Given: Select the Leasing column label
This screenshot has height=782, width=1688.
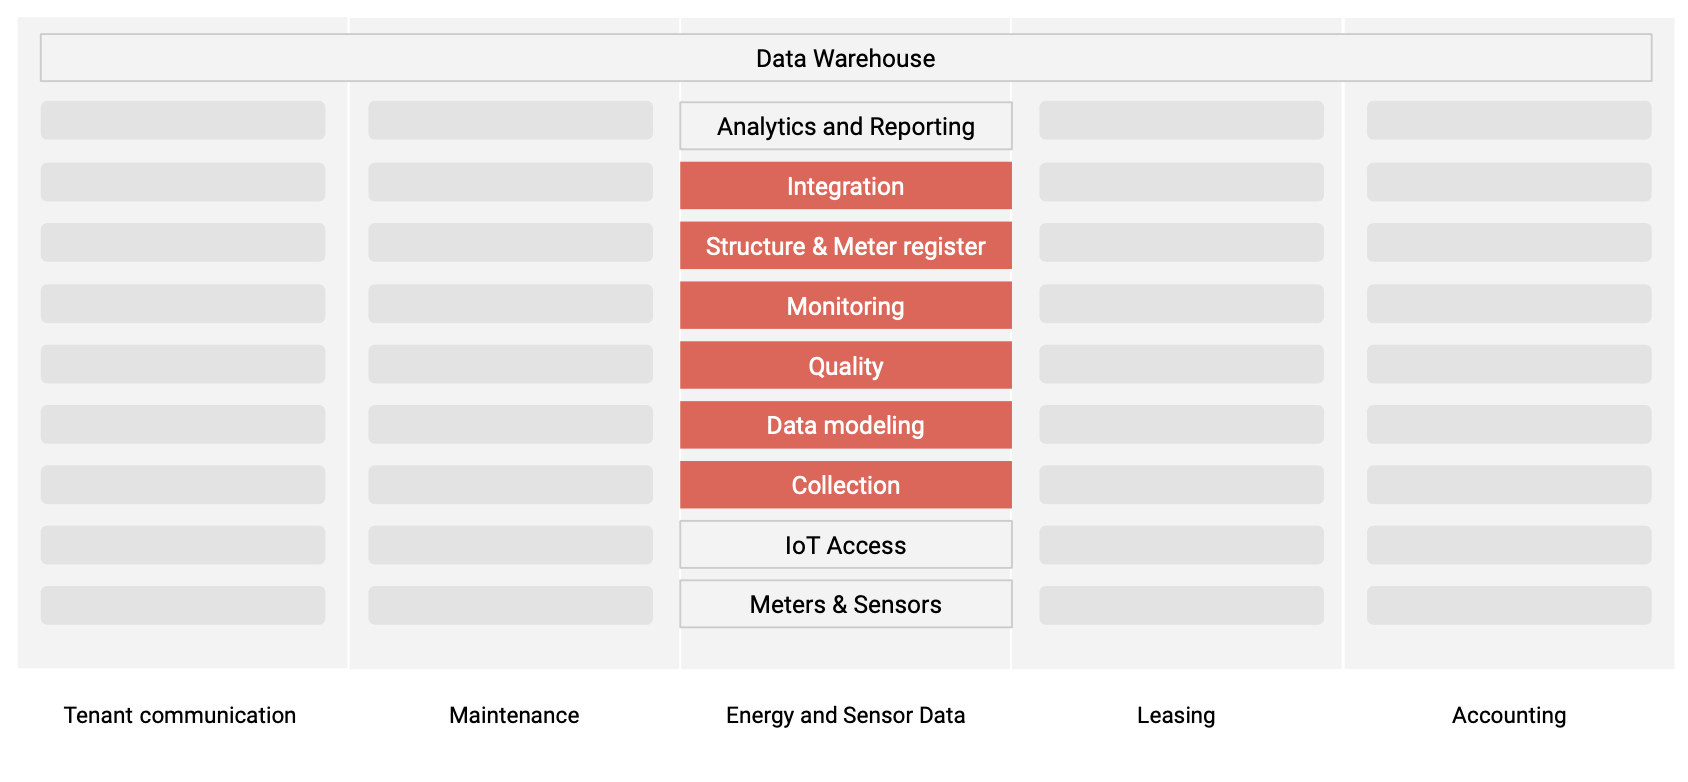Looking at the screenshot, I should [1176, 715].
